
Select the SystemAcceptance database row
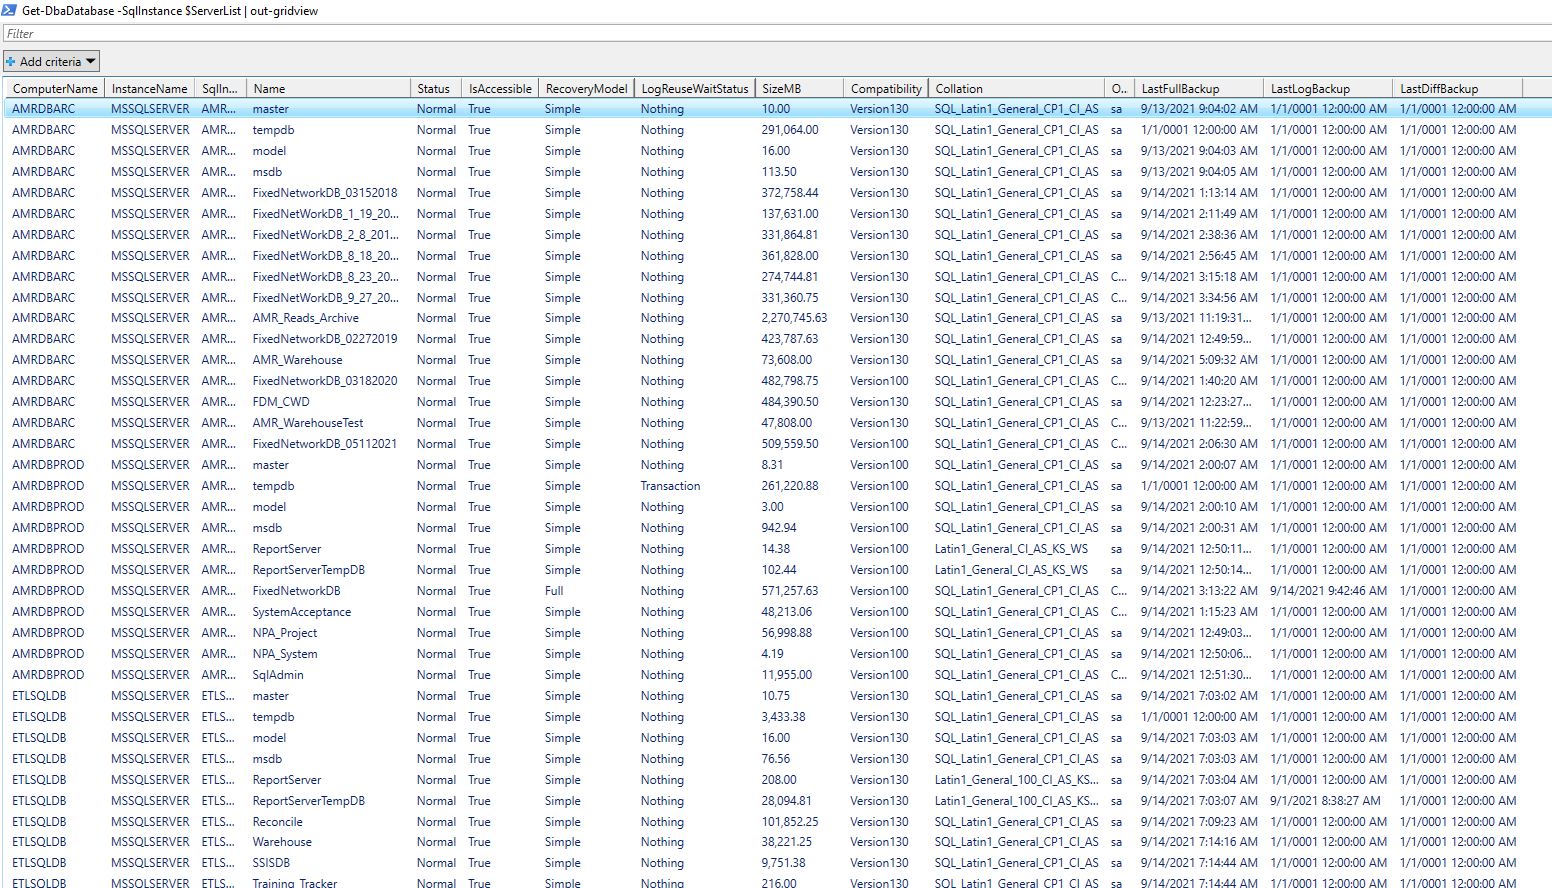click(x=301, y=612)
